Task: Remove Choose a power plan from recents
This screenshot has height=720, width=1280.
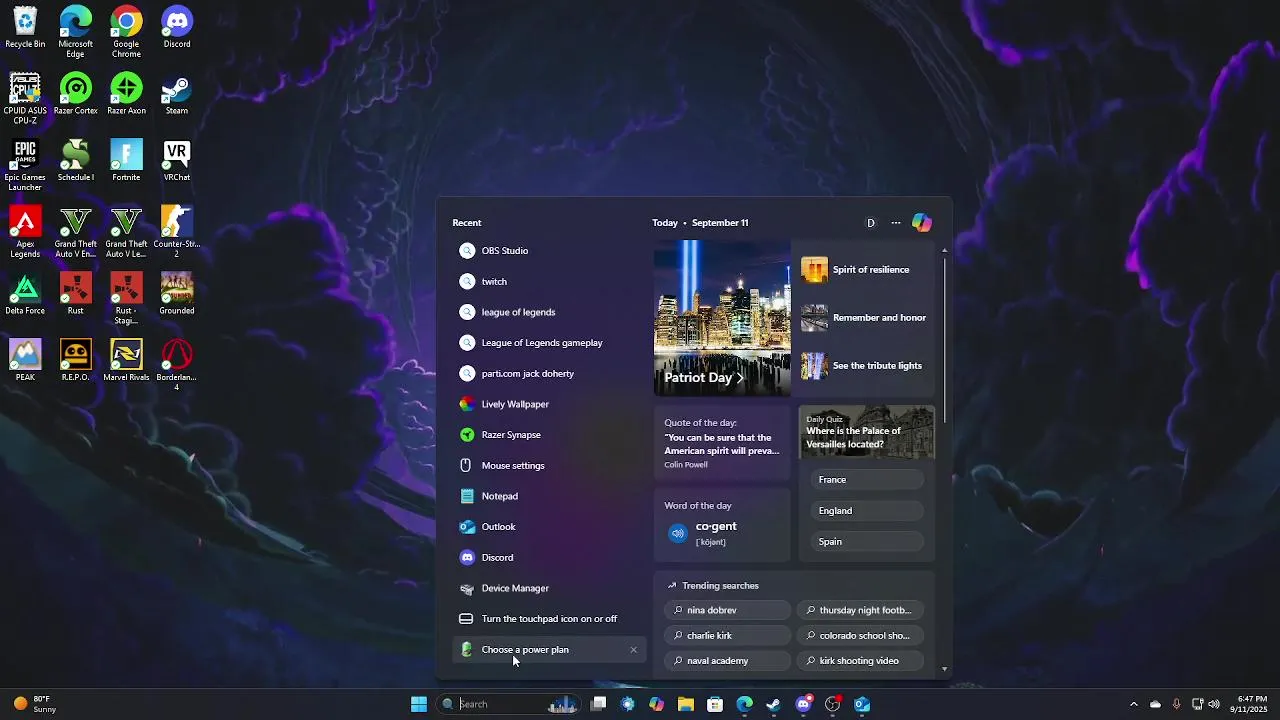Action: click(633, 650)
